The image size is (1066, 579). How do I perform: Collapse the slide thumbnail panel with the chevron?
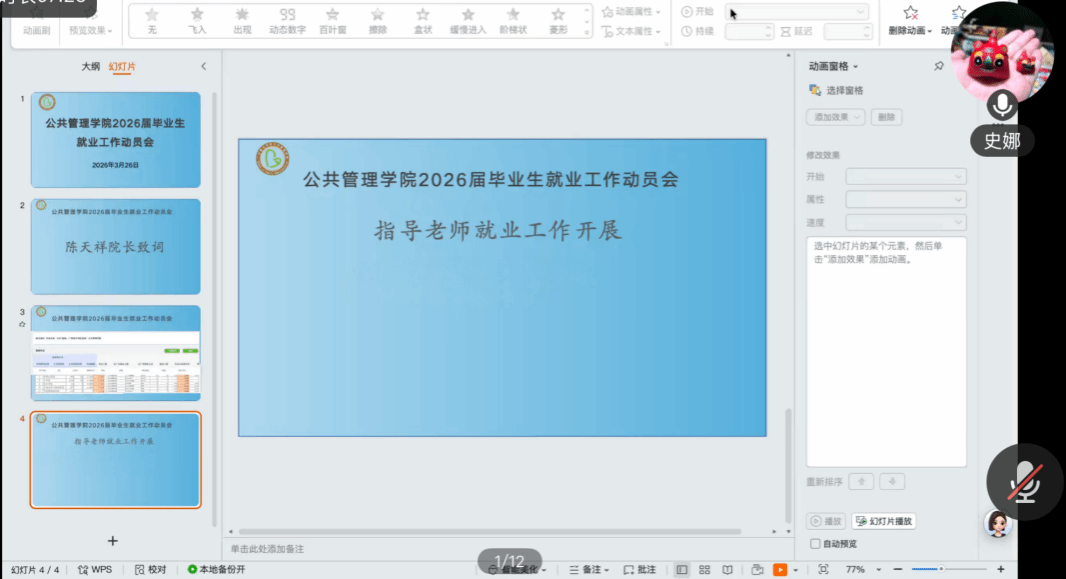(x=204, y=67)
